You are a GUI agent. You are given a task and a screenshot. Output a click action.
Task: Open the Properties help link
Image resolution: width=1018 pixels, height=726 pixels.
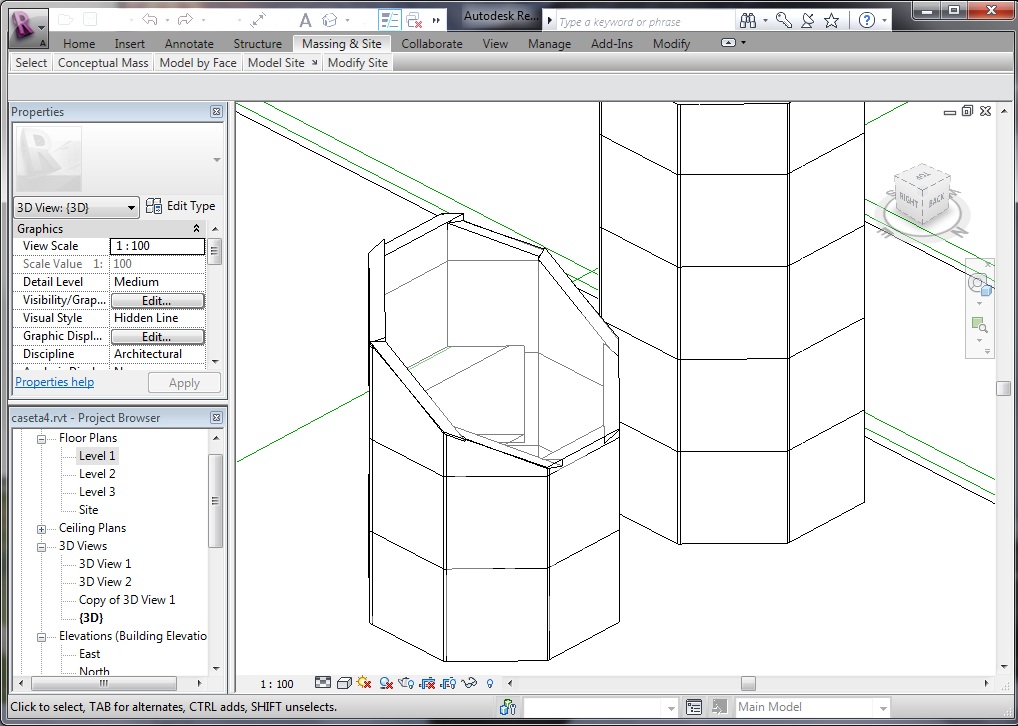point(55,382)
